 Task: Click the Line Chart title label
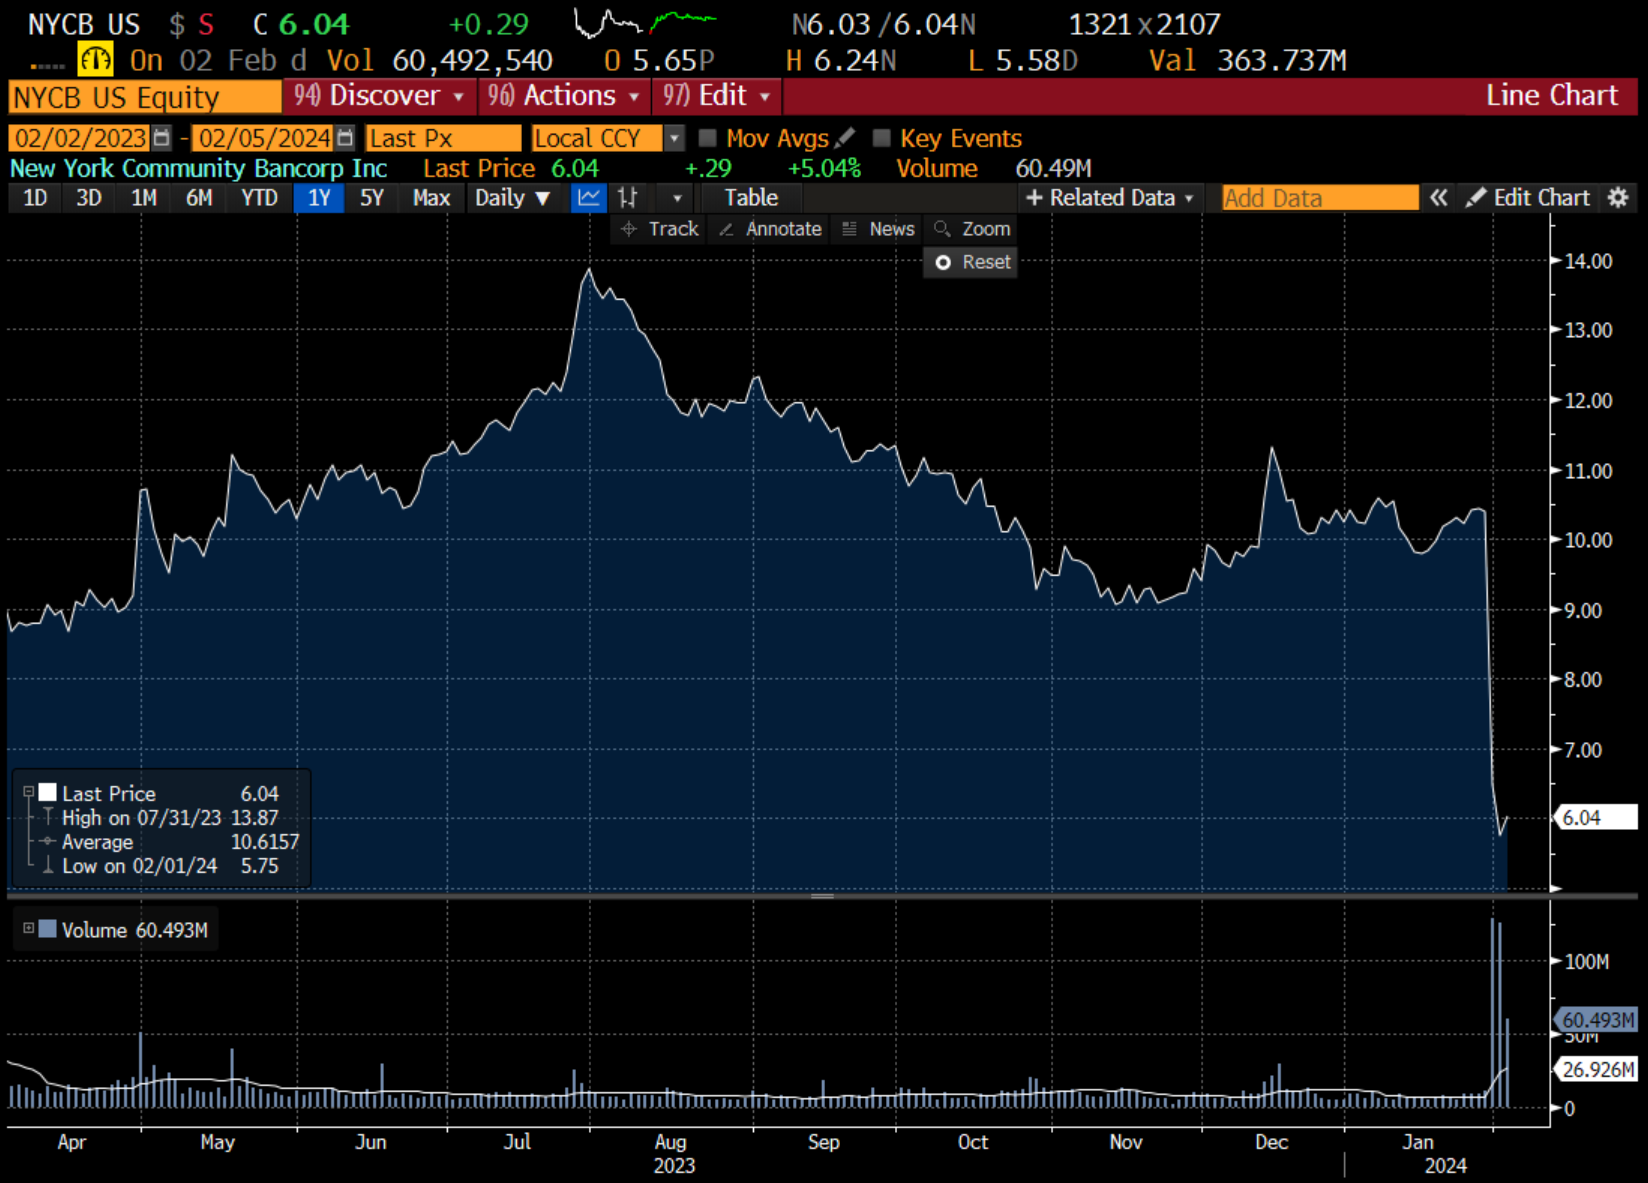1551,96
